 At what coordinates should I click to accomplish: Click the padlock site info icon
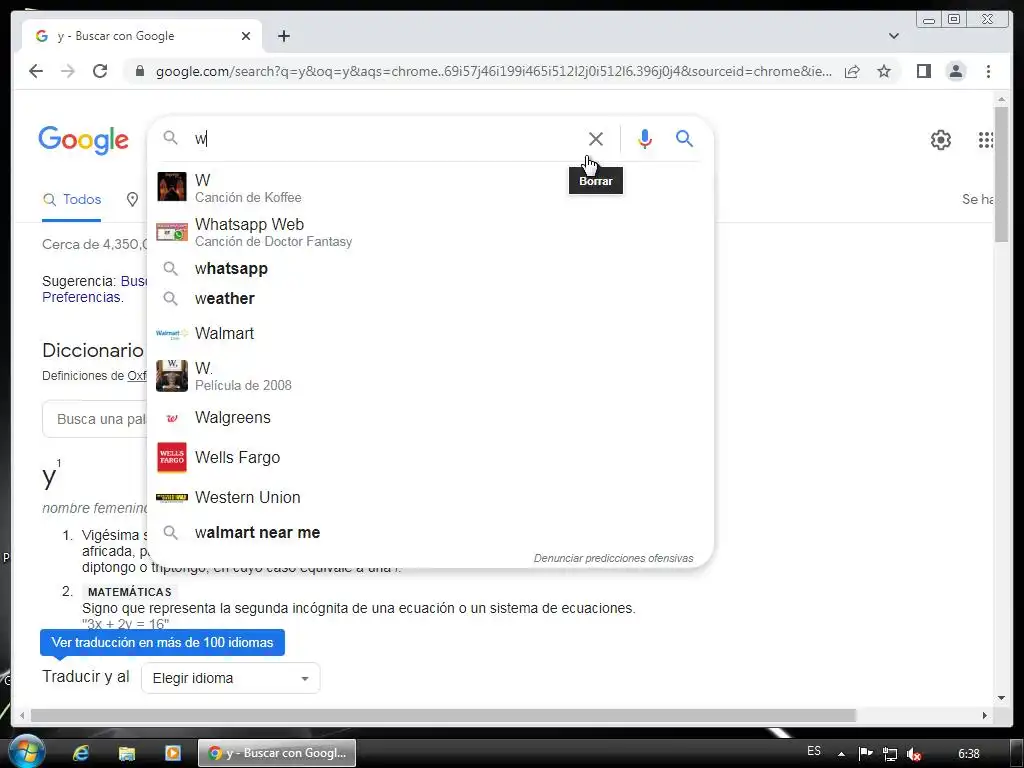click(x=139, y=71)
